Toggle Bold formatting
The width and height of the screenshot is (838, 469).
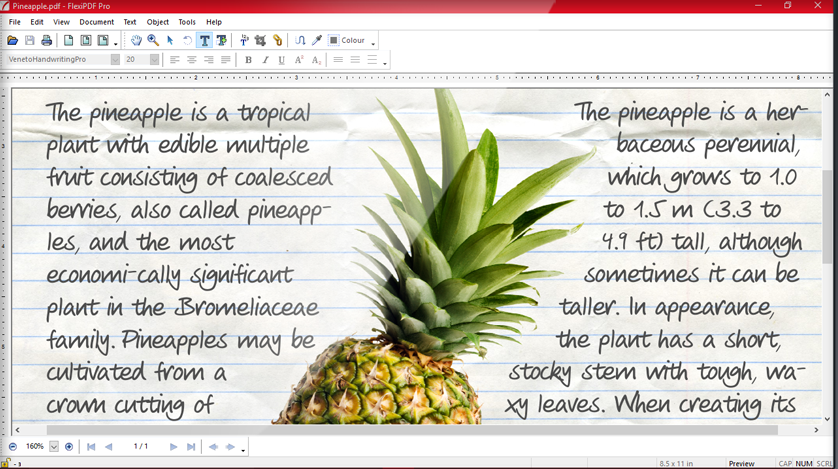(248, 60)
